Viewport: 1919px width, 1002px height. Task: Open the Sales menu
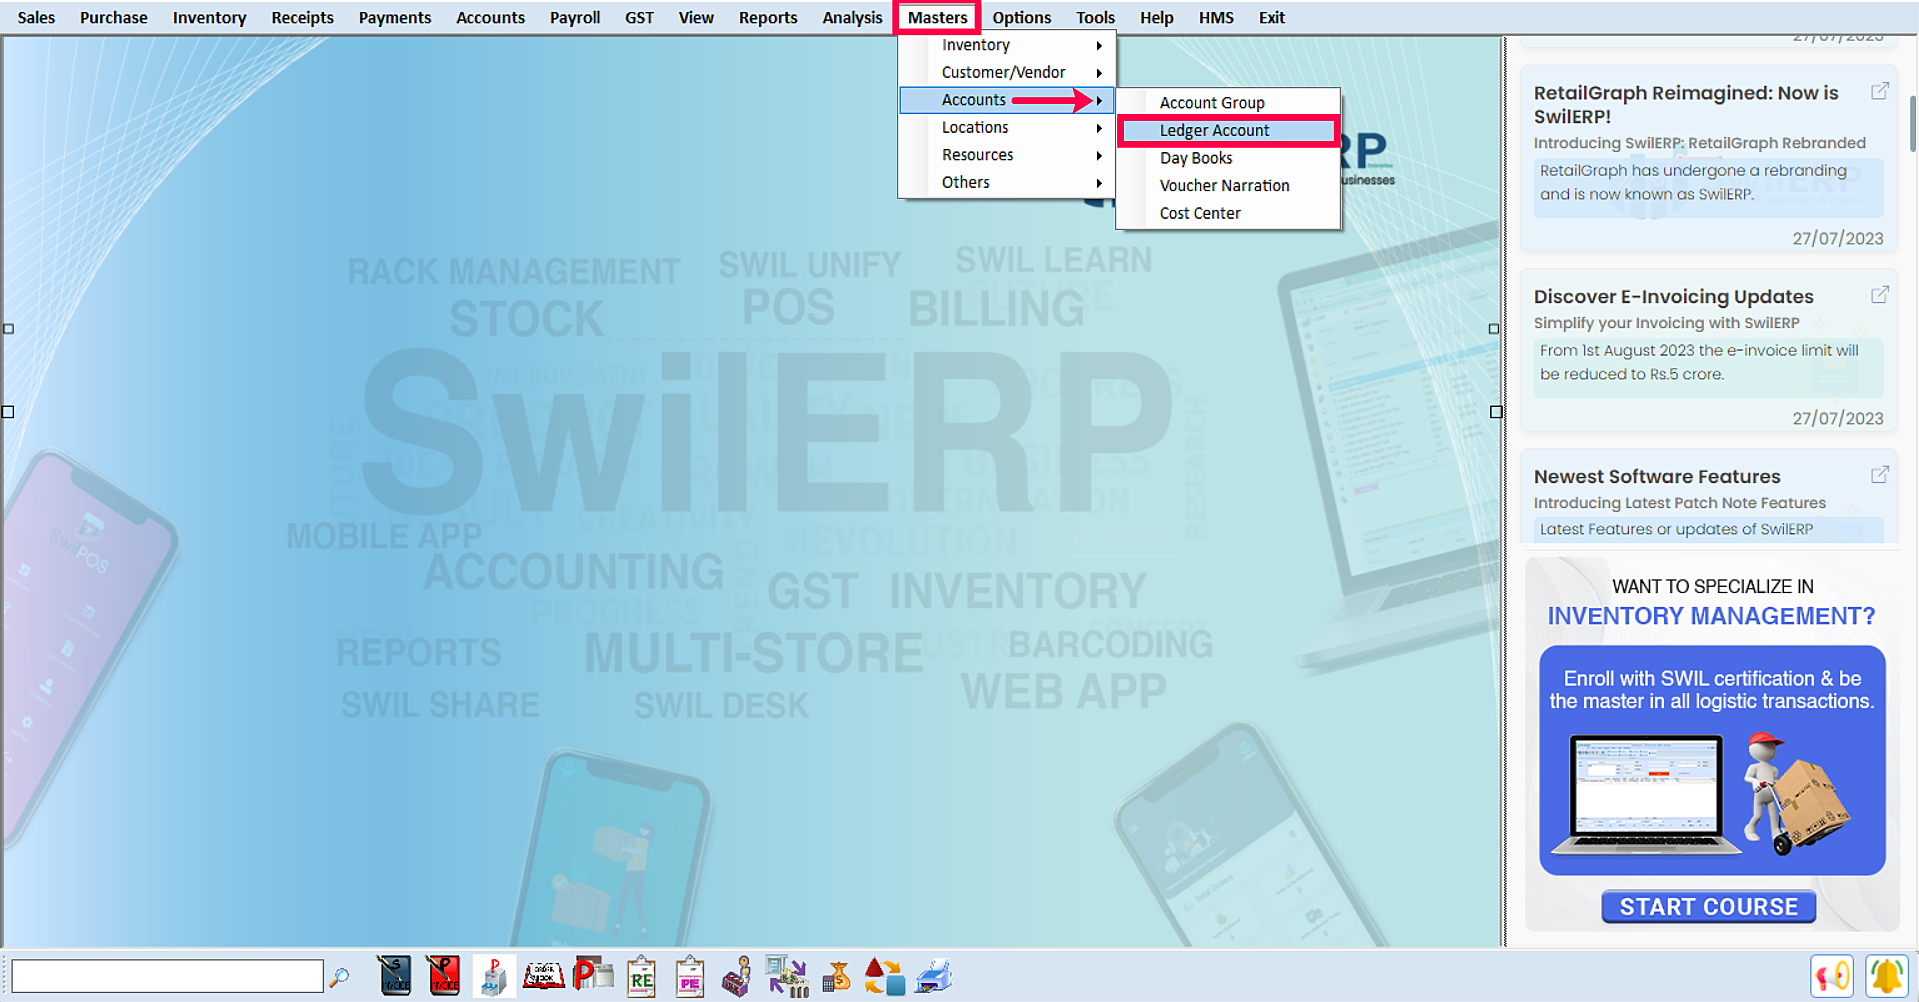point(36,17)
